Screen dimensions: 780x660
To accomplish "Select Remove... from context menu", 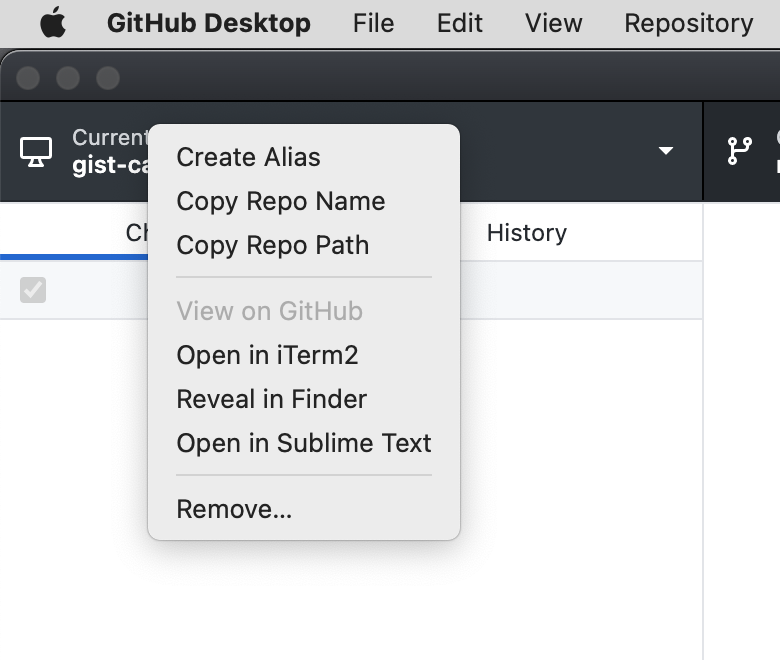I will point(303,509).
